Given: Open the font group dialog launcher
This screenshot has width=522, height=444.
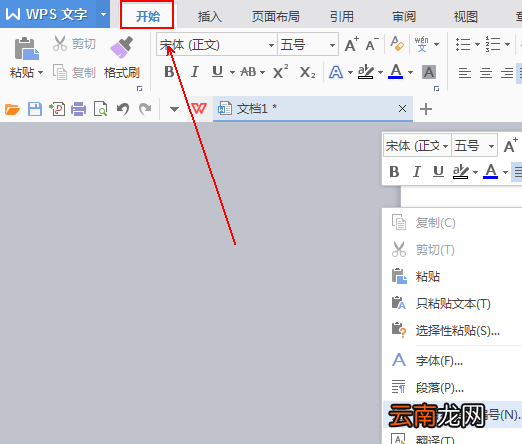Looking at the screenshot, I should click(x=436, y=88).
